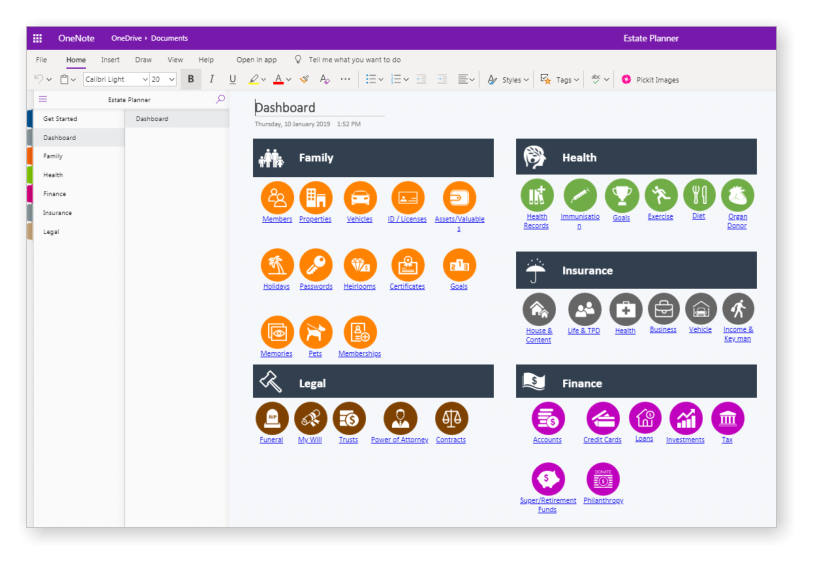Toggle Italic formatting
The height and width of the screenshot is (564, 813).
[x=212, y=79]
